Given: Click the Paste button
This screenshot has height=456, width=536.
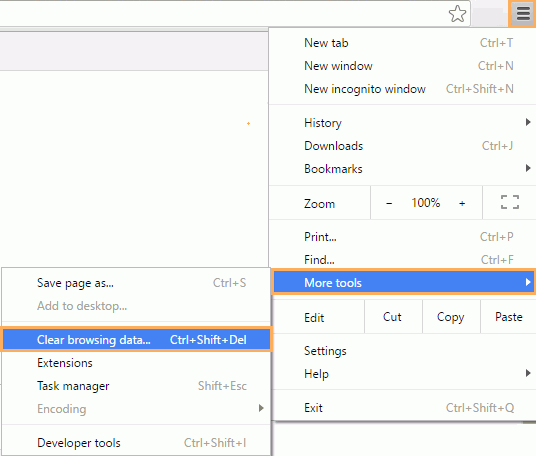Looking at the screenshot, I should tap(509, 317).
